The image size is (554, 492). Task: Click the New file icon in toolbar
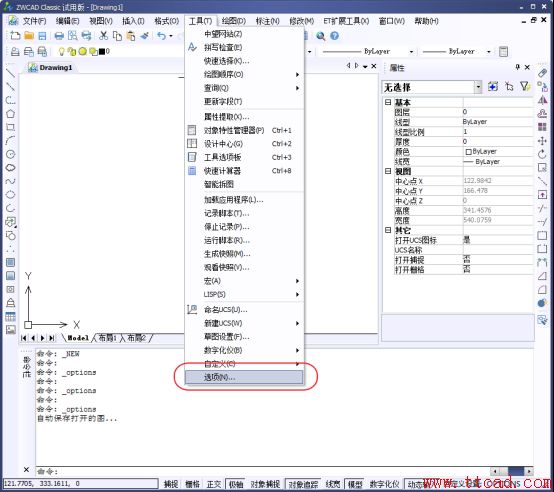[15, 36]
